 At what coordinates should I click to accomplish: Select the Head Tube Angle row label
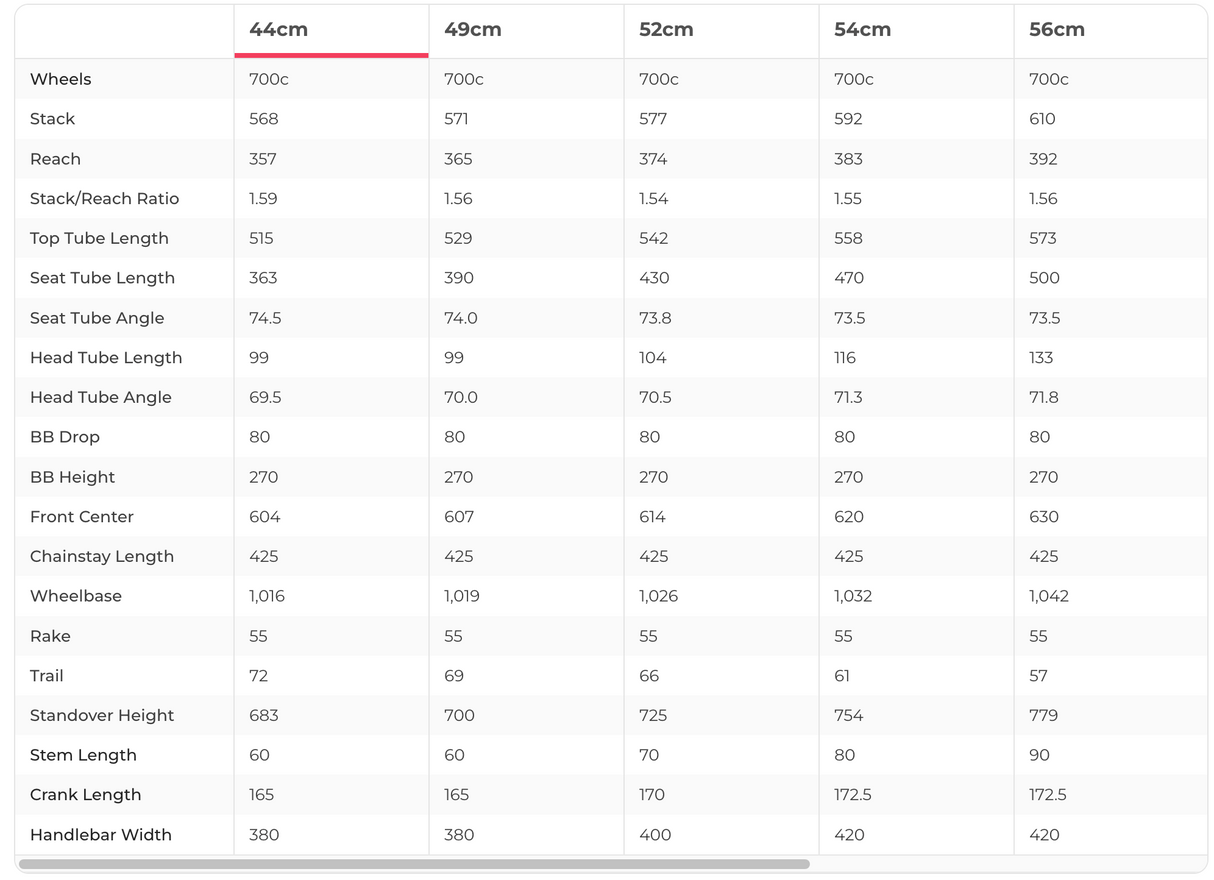click(101, 397)
